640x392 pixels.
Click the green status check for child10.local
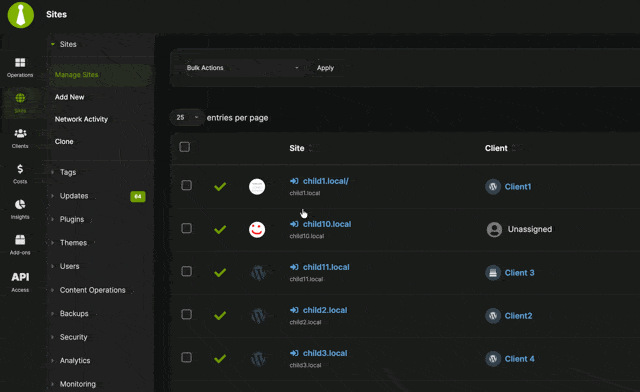[220, 229]
